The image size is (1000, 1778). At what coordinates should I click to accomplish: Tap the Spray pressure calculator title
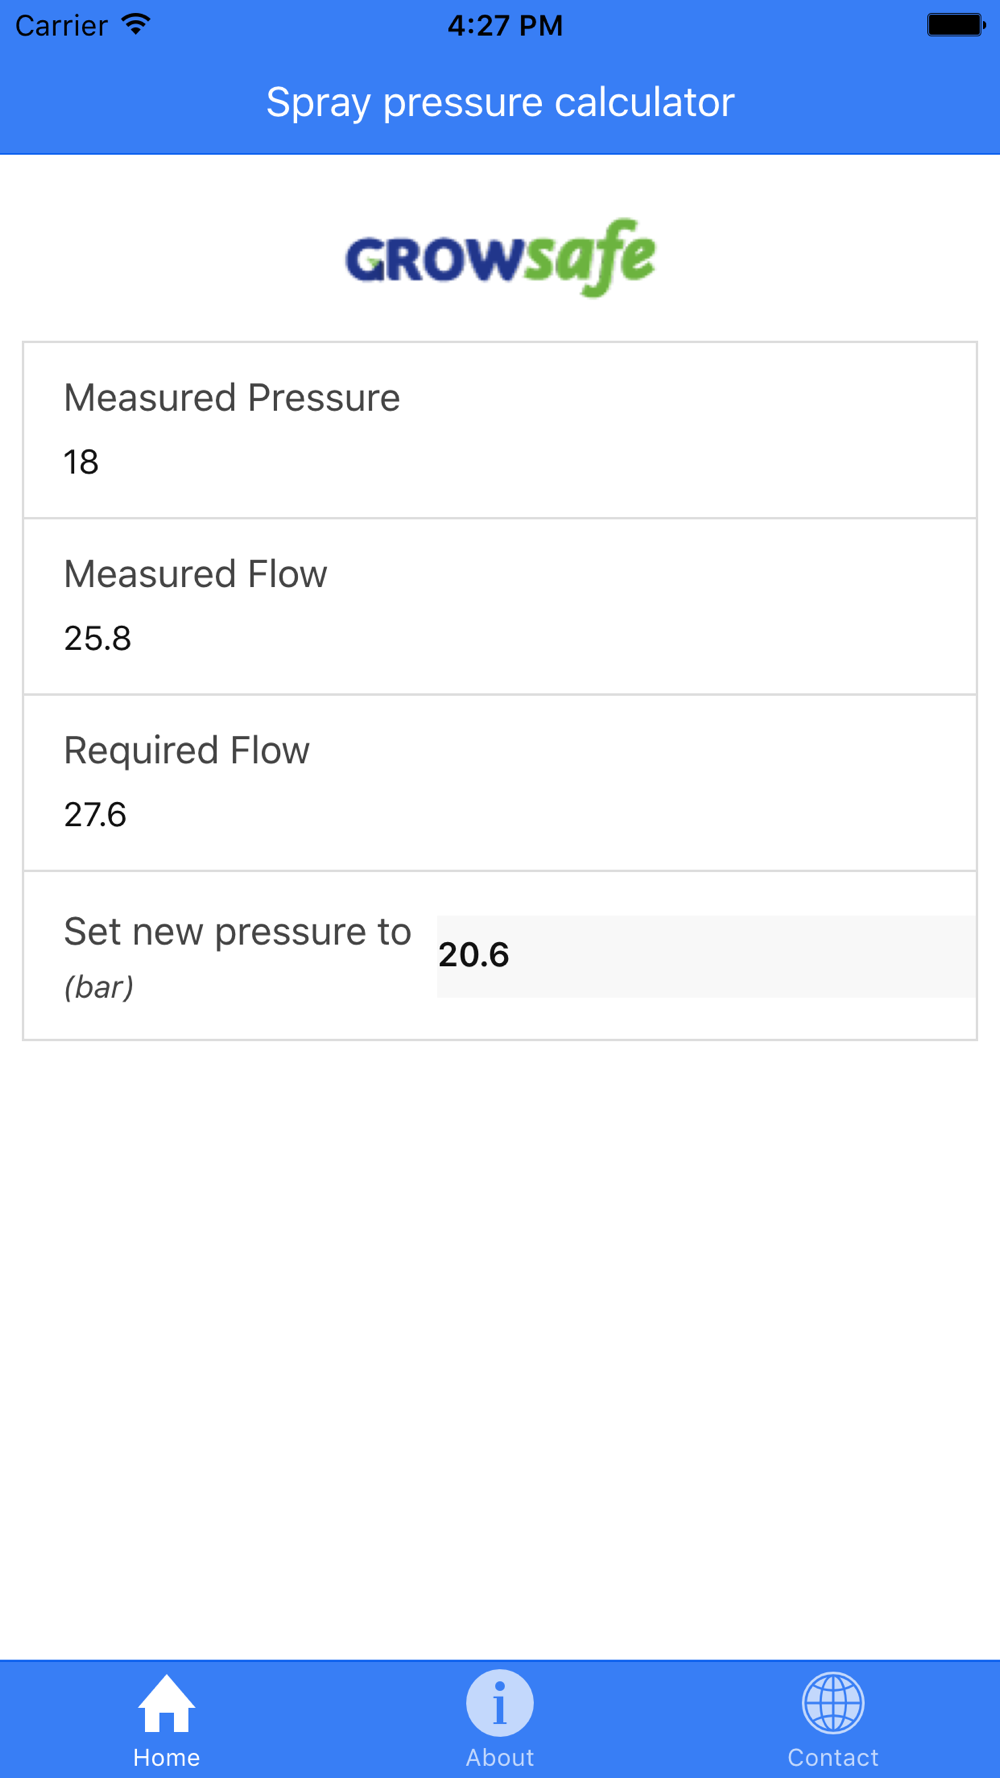(500, 102)
